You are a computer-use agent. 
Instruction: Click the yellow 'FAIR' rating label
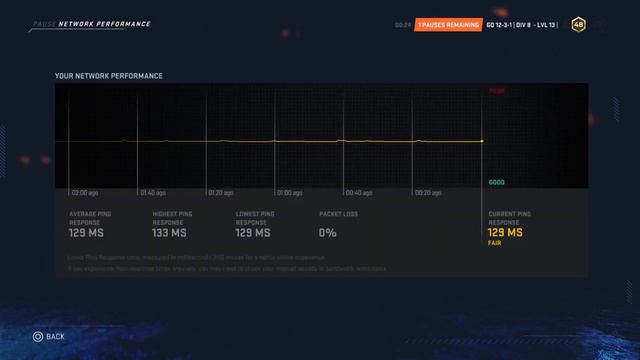tap(494, 243)
